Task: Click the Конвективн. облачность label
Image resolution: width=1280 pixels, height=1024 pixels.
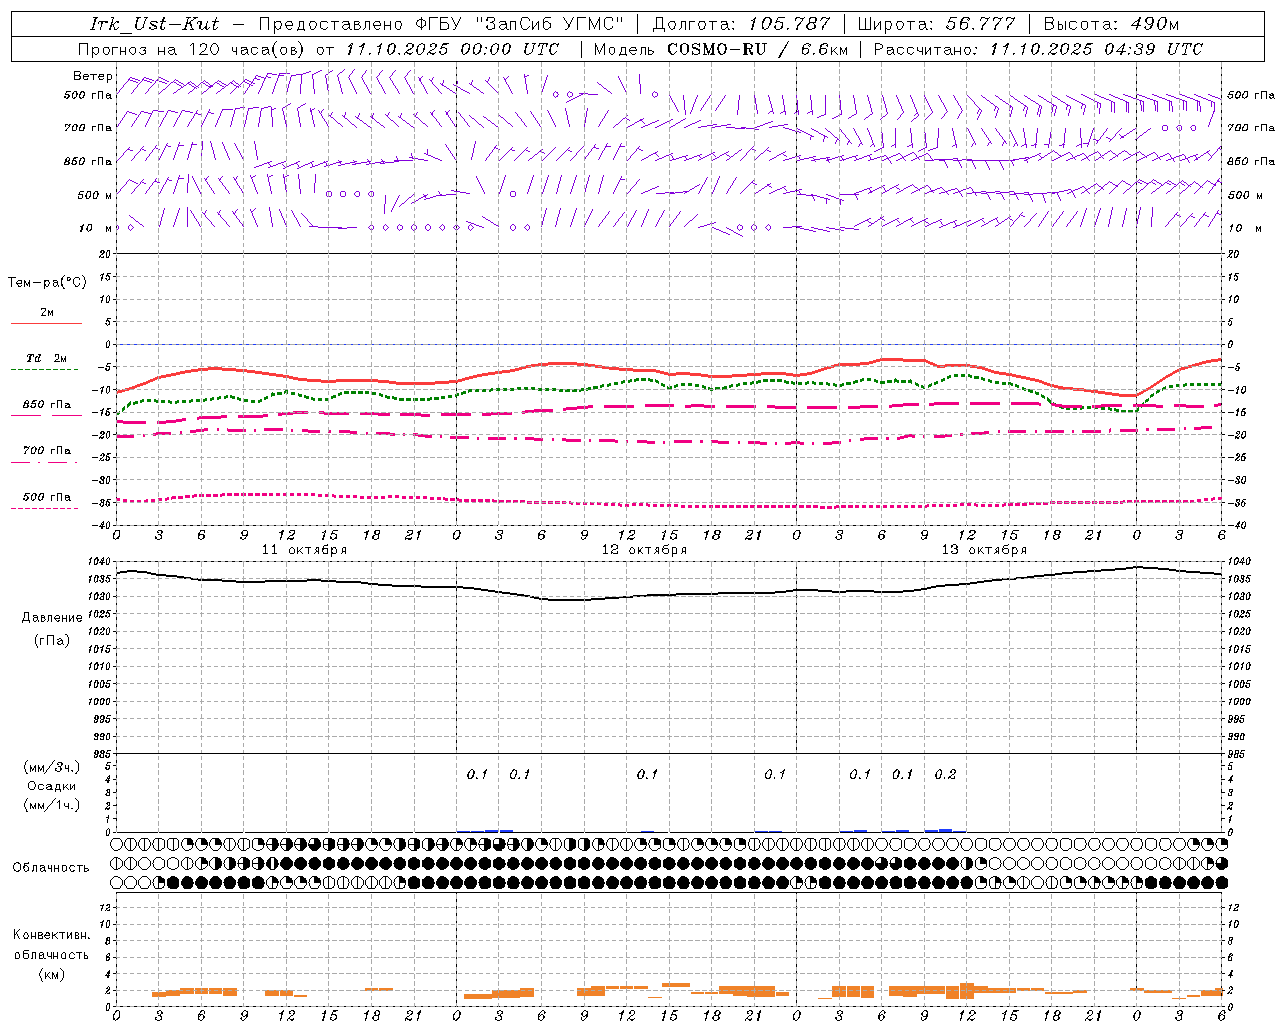Action: 50,945
